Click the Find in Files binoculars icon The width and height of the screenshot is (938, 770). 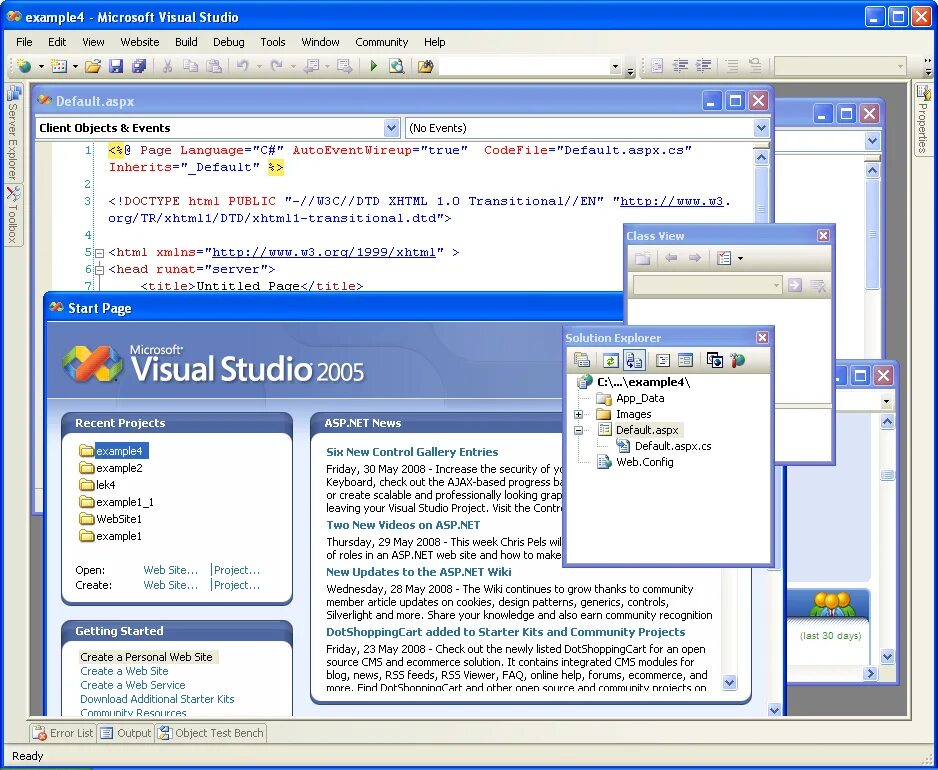(x=425, y=66)
